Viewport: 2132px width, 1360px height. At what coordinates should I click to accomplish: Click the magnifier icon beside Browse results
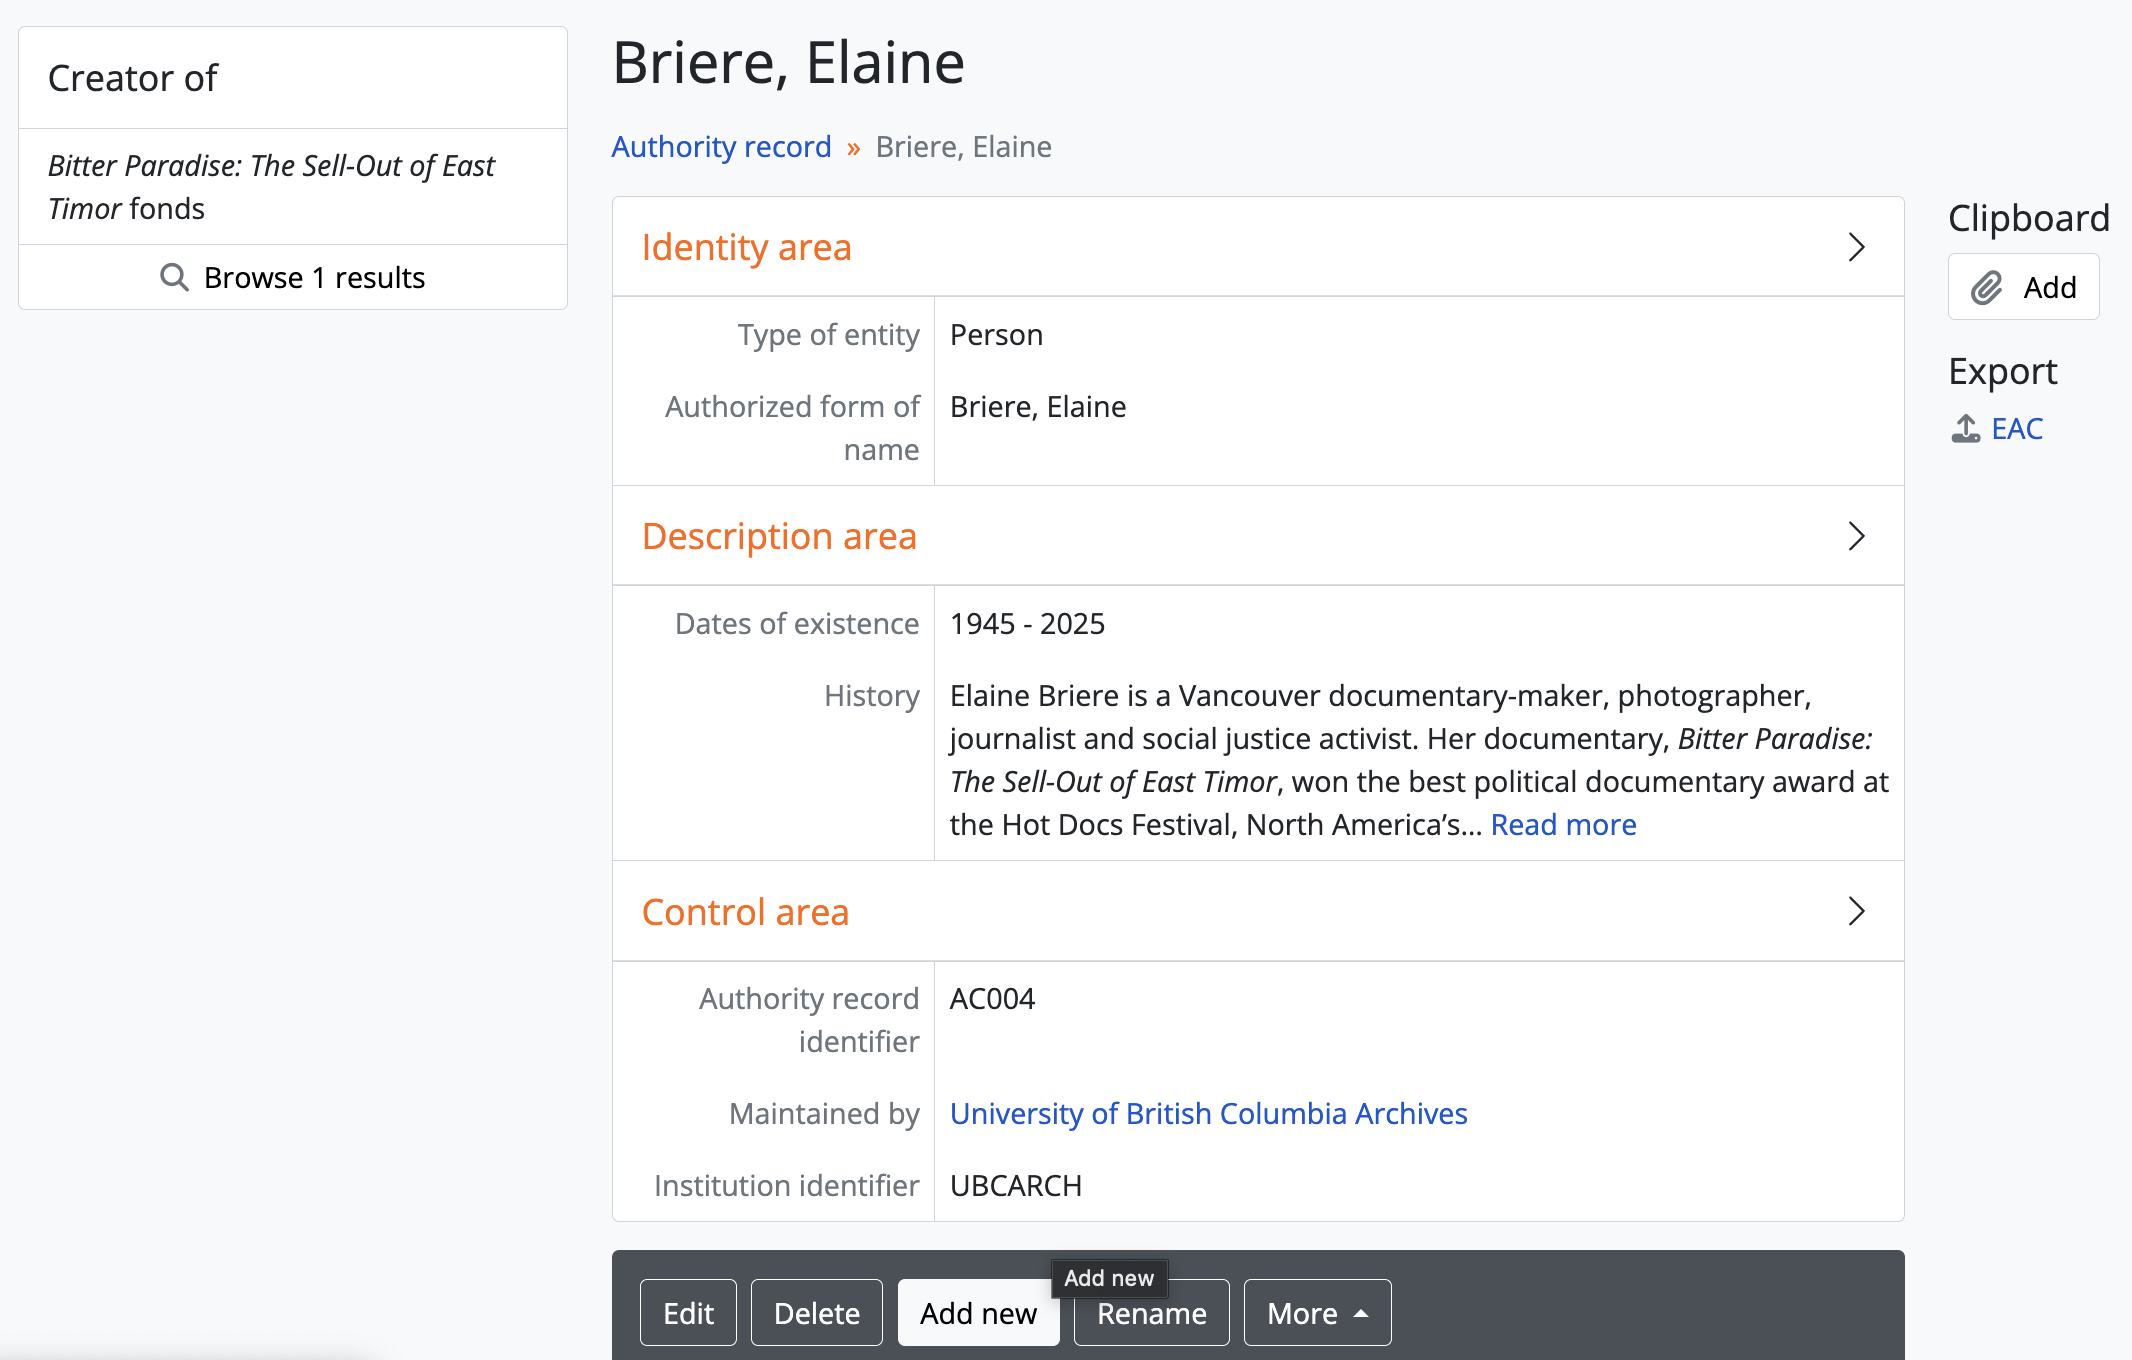(174, 277)
